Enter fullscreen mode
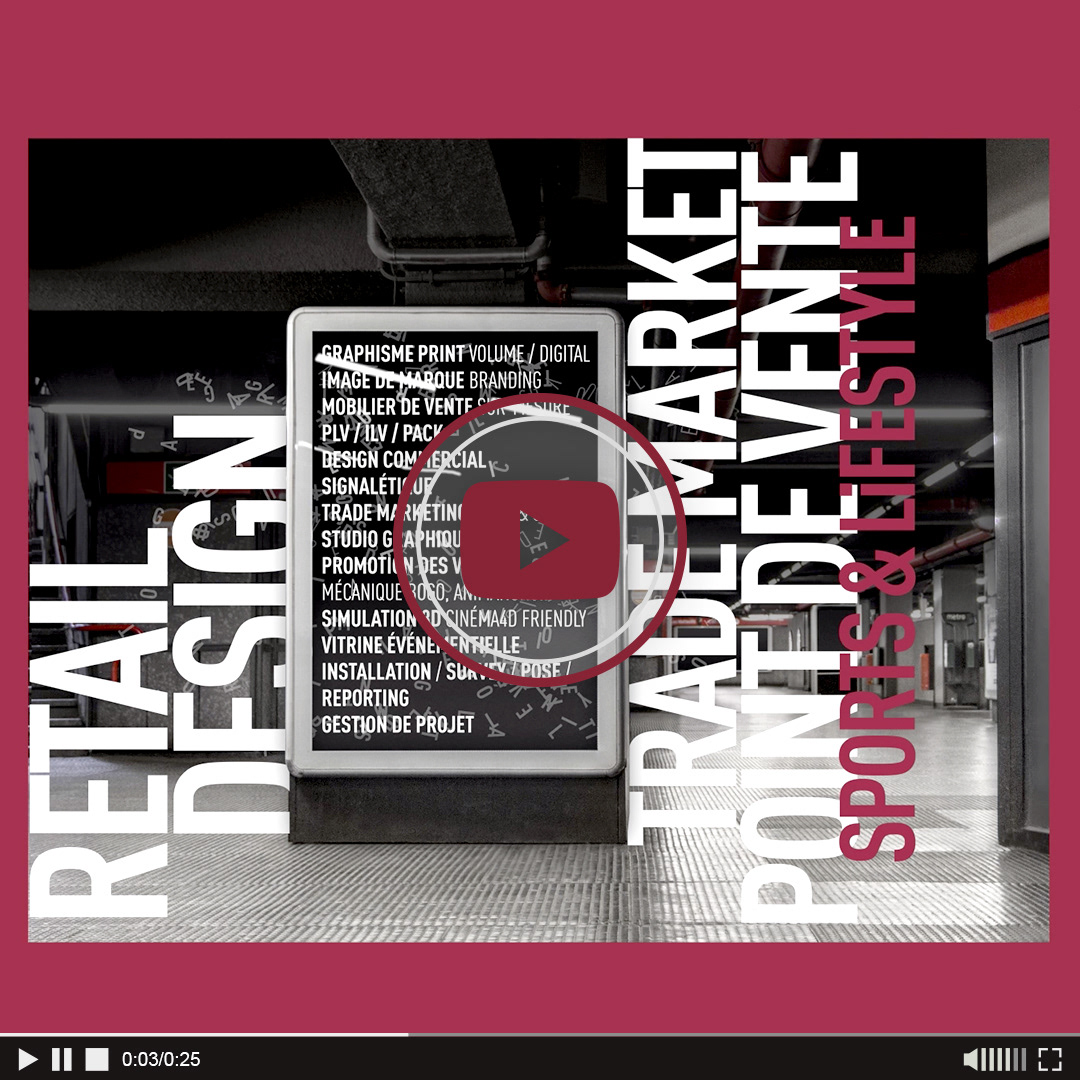The height and width of the screenshot is (1080, 1080). click(x=1050, y=1059)
